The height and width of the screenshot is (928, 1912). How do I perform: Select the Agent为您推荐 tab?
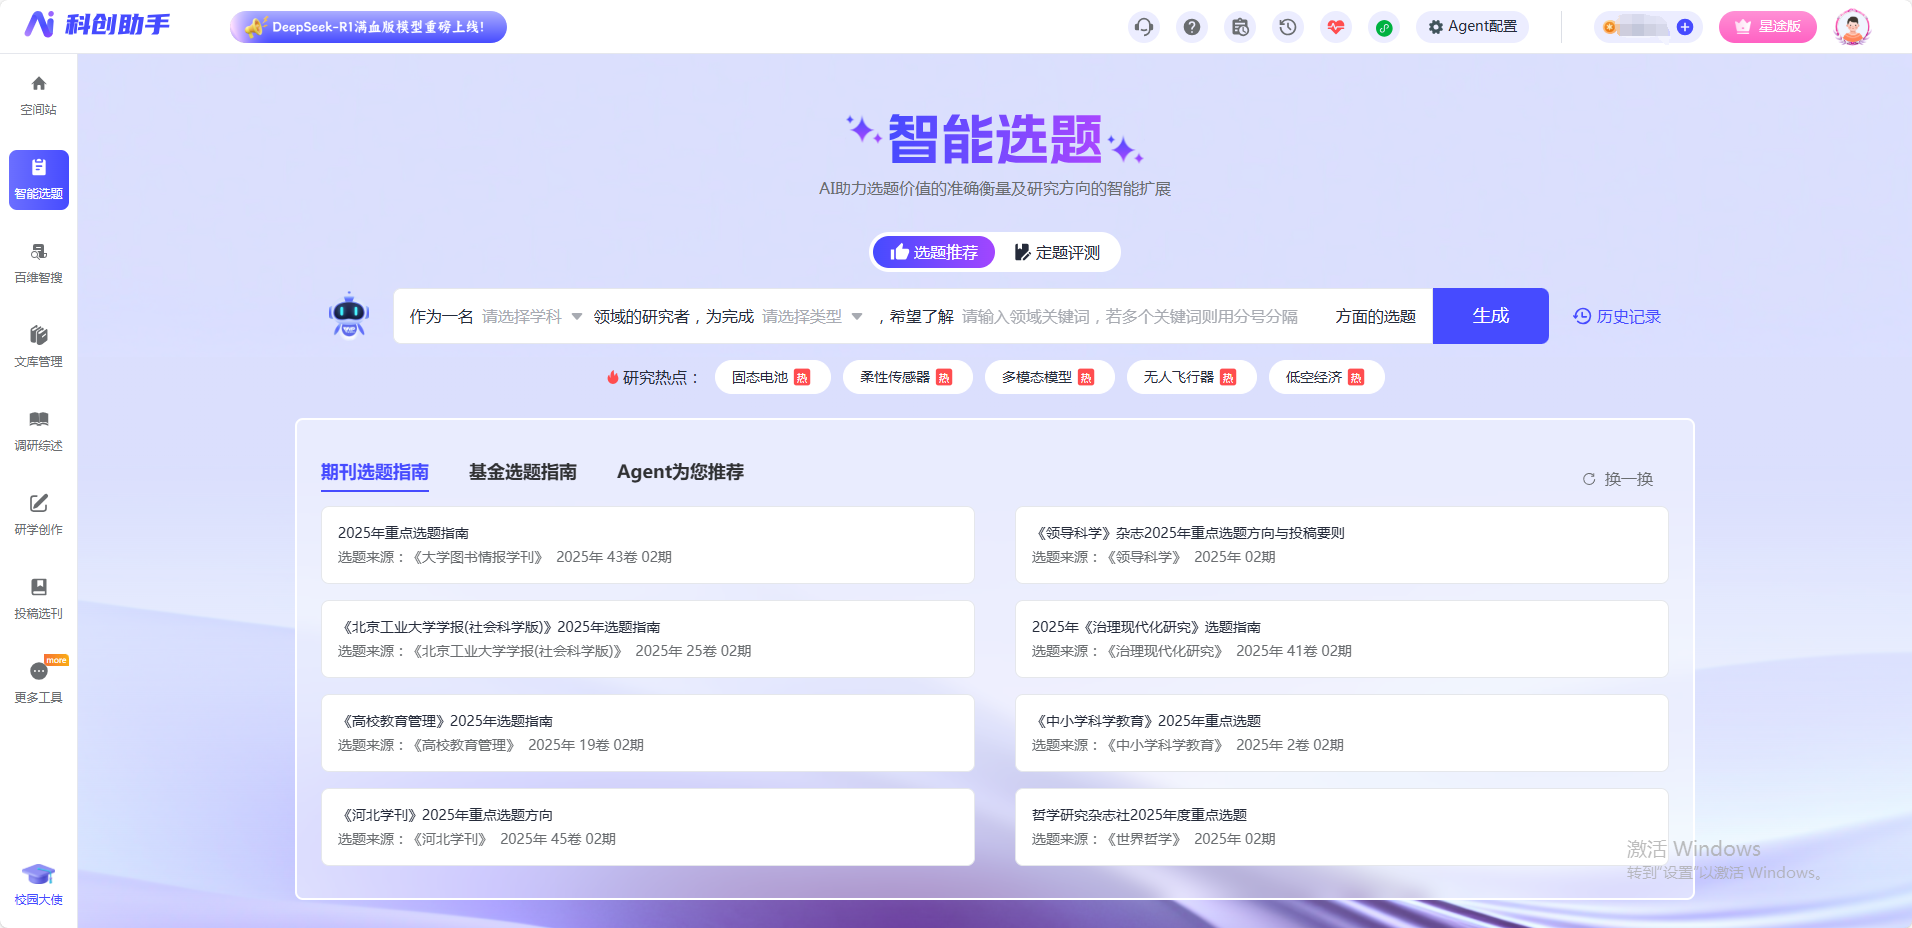[680, 472]
